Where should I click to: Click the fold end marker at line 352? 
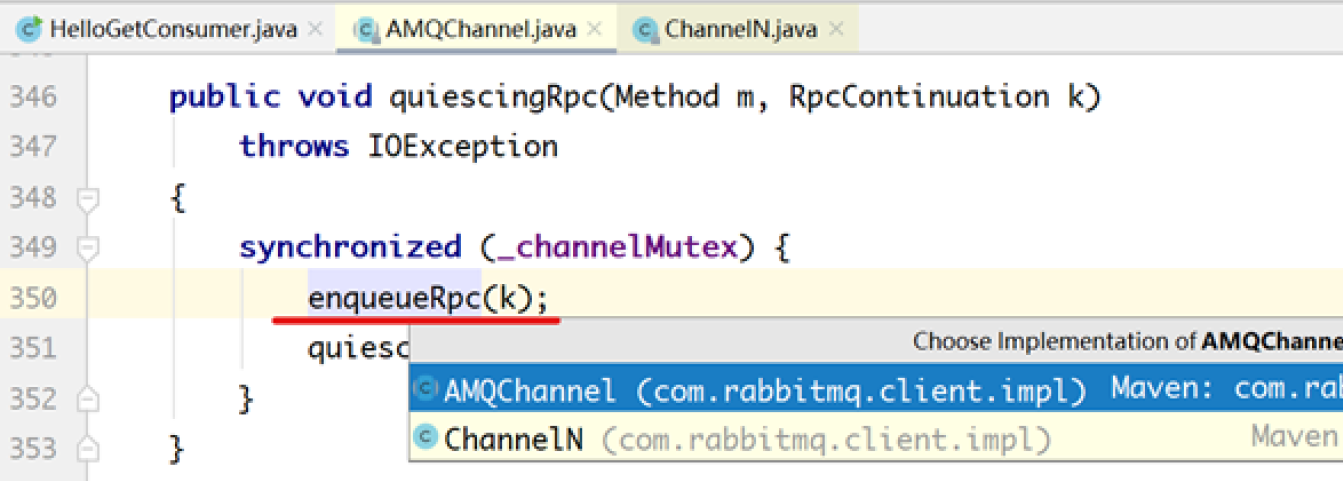pos(89,399)
